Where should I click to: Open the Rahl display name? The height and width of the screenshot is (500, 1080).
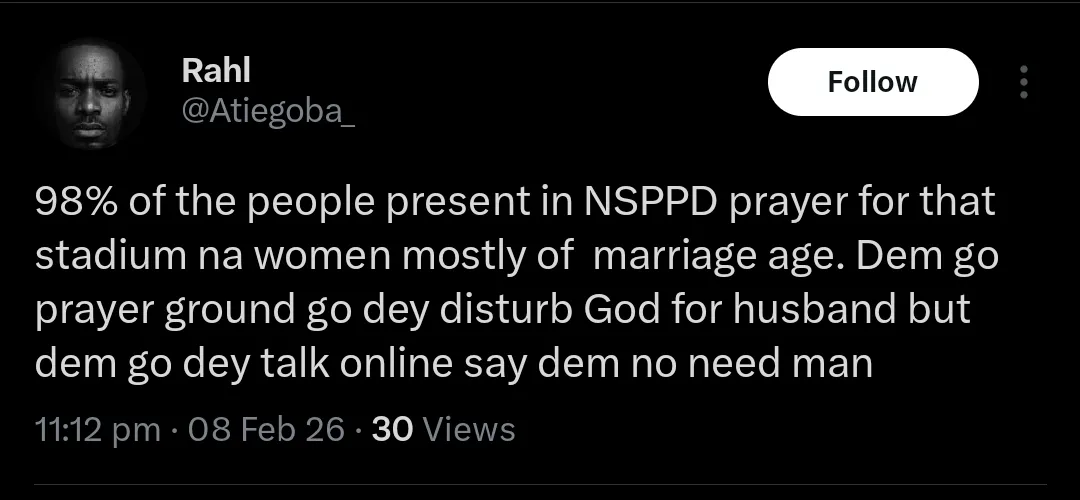pos(215,70)
